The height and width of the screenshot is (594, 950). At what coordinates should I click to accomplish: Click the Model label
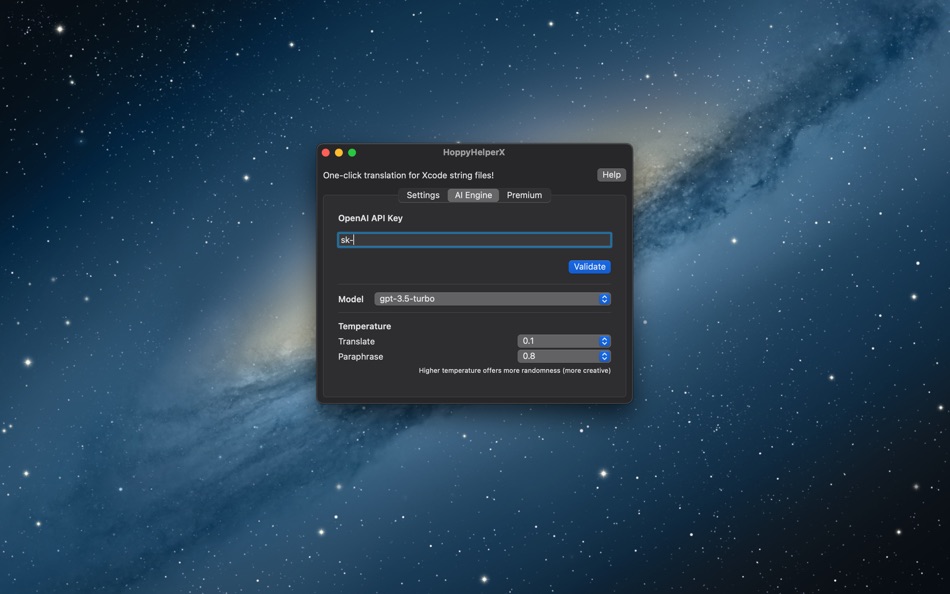351,299
